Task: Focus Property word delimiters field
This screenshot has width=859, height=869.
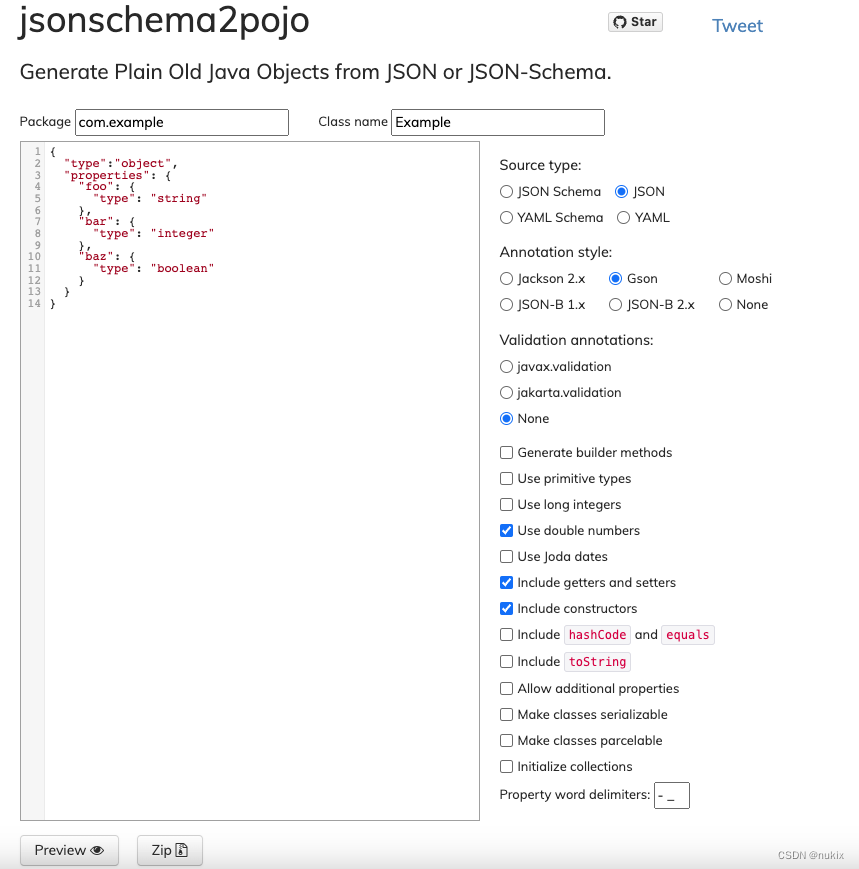Action: click(672, 795)
